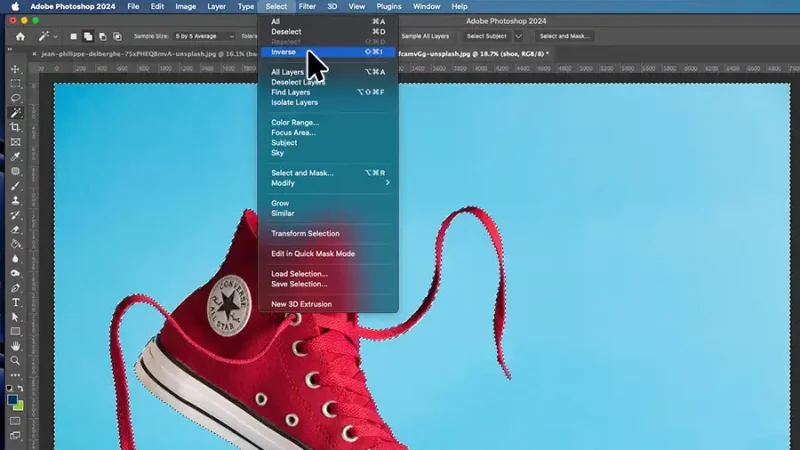Set the foreground color swatch
Viewport: 800px width, 450px height.
click(x=12, y=400)
